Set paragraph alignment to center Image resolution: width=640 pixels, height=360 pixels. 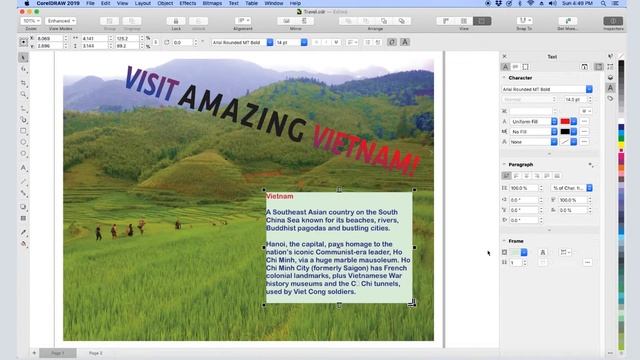pyautogui.click(x=527, y=176)
